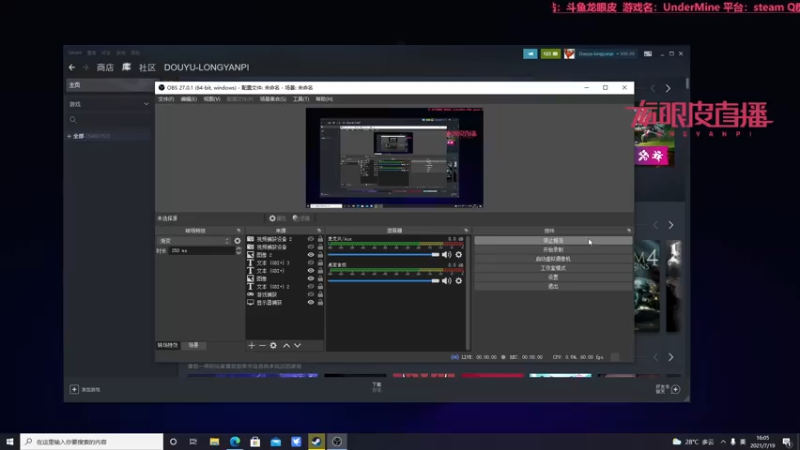Expand the 游戏 dropdown in Steam sidebar
The width and height of the screenshot is (800, 450).
click(146, 104)
